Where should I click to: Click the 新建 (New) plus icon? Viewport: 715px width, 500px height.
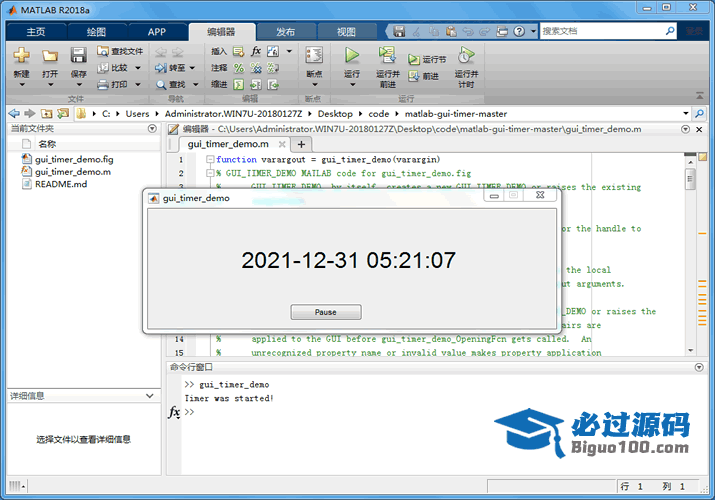[x=21, y=56]
